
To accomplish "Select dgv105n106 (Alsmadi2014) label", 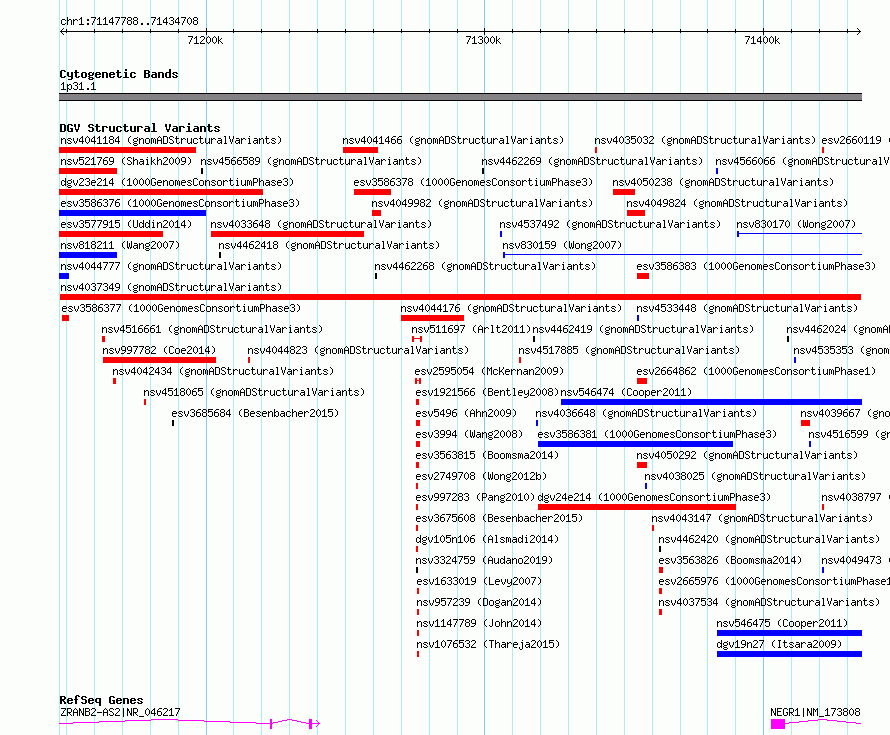I will click(487, 539).
